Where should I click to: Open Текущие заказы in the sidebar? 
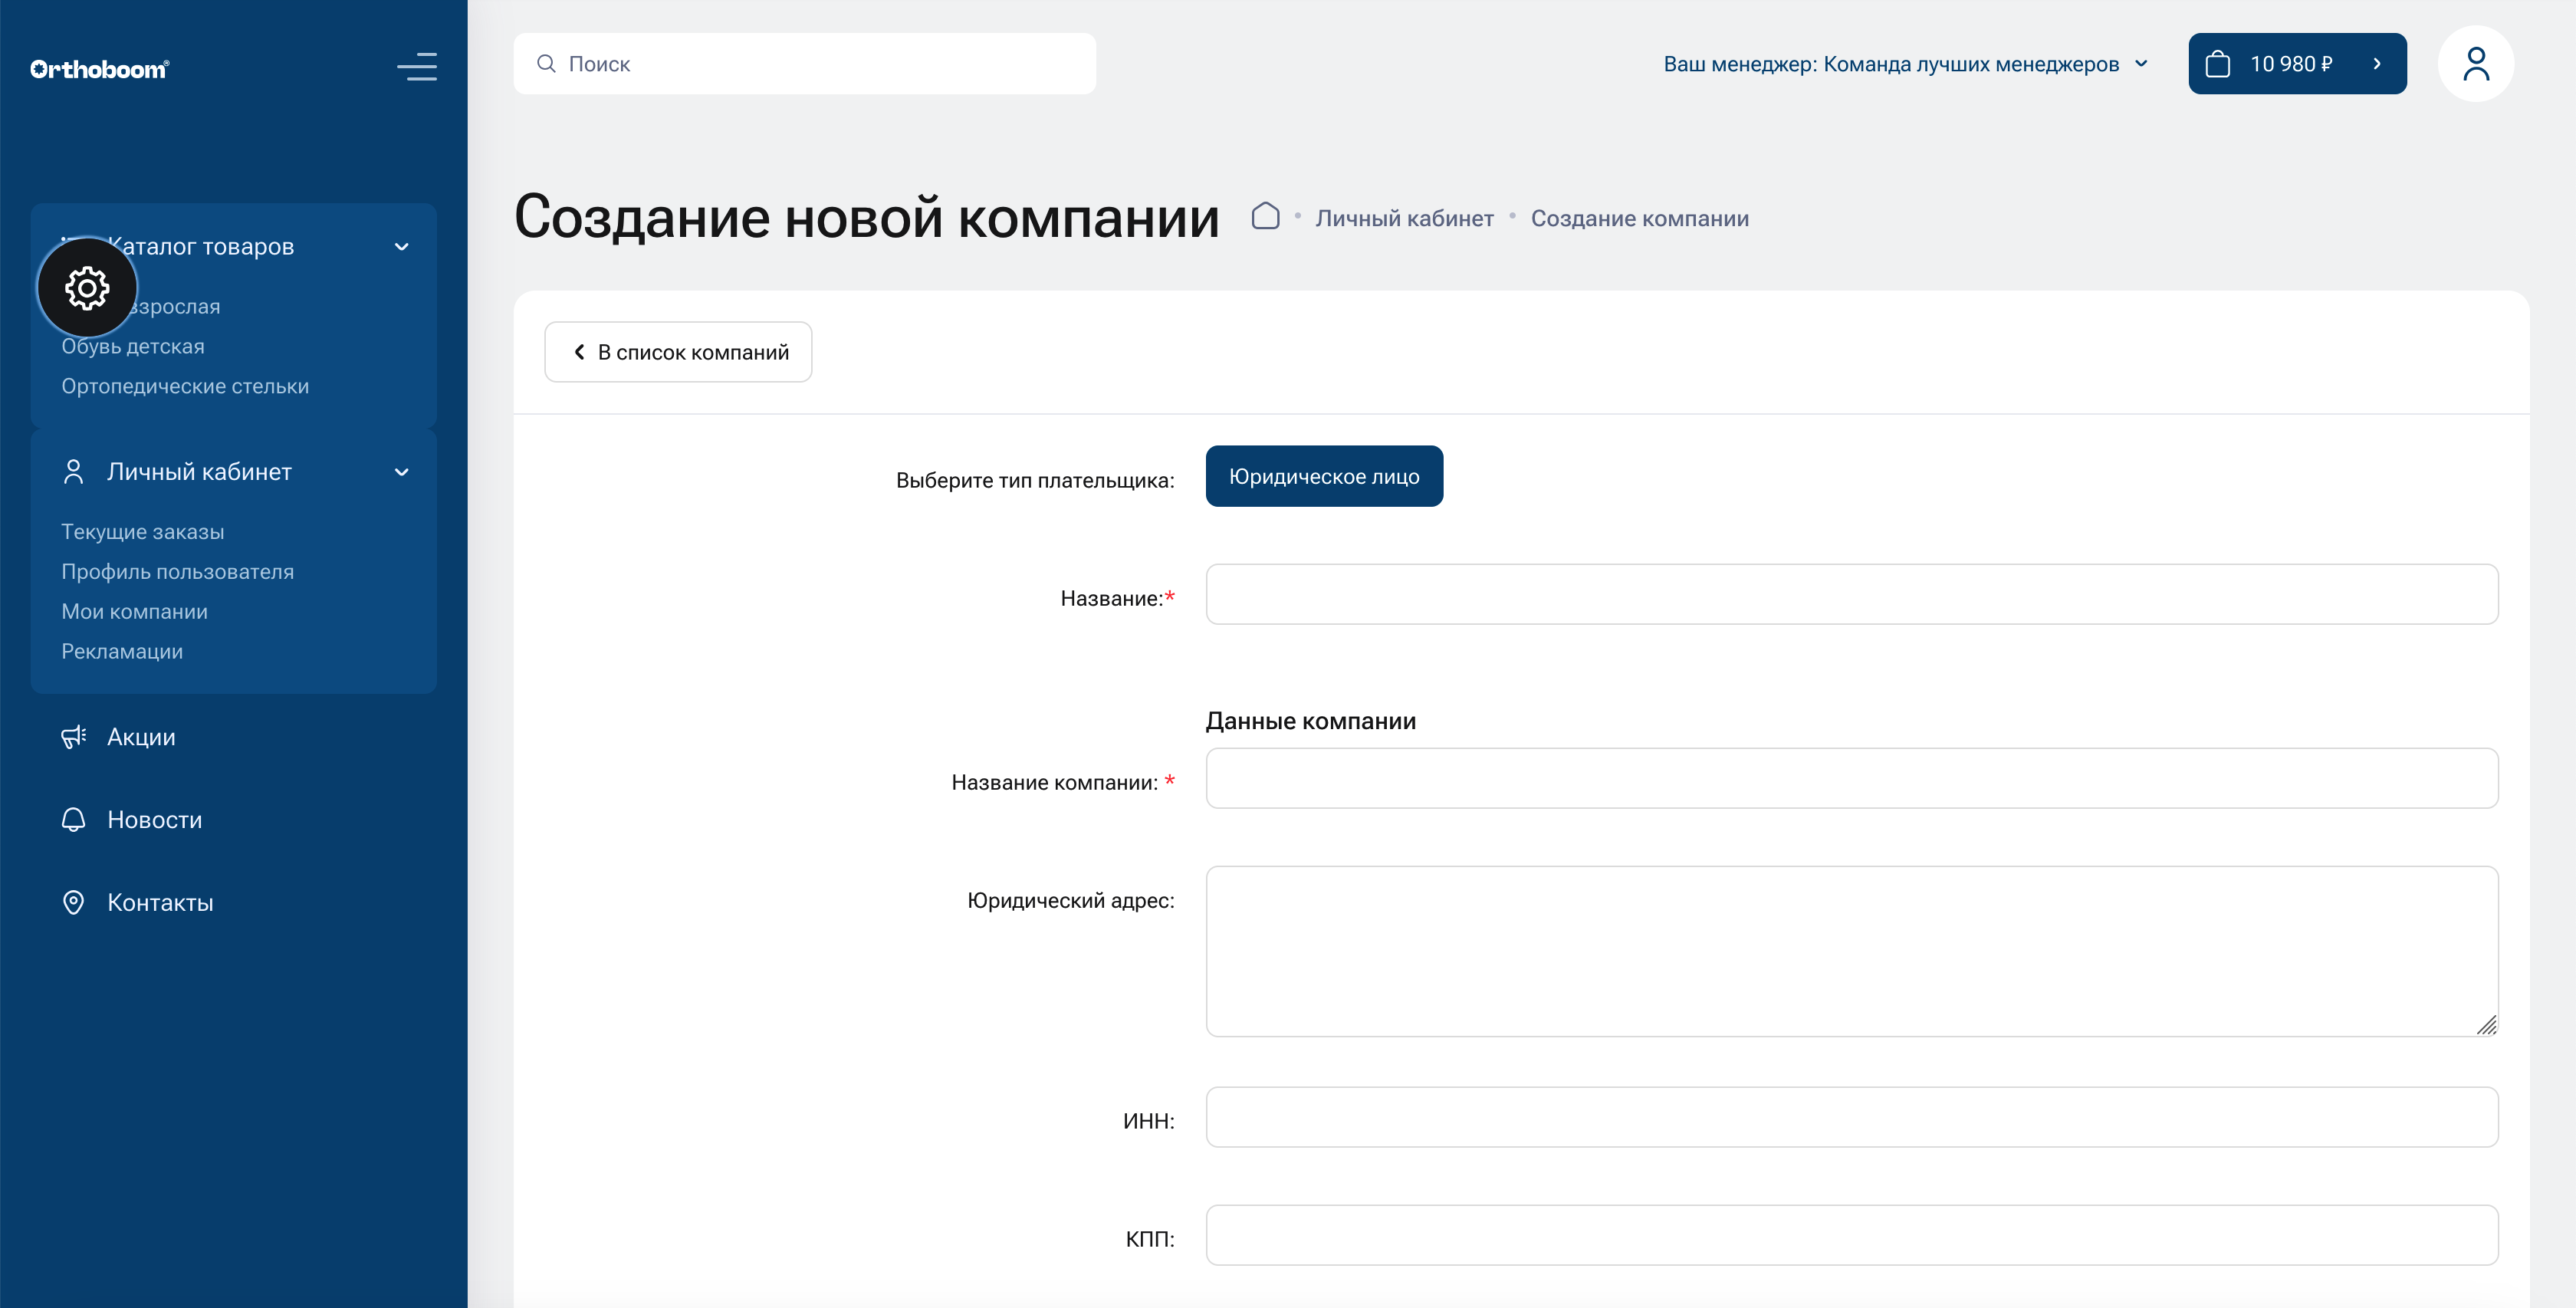(x=144, y=531)
